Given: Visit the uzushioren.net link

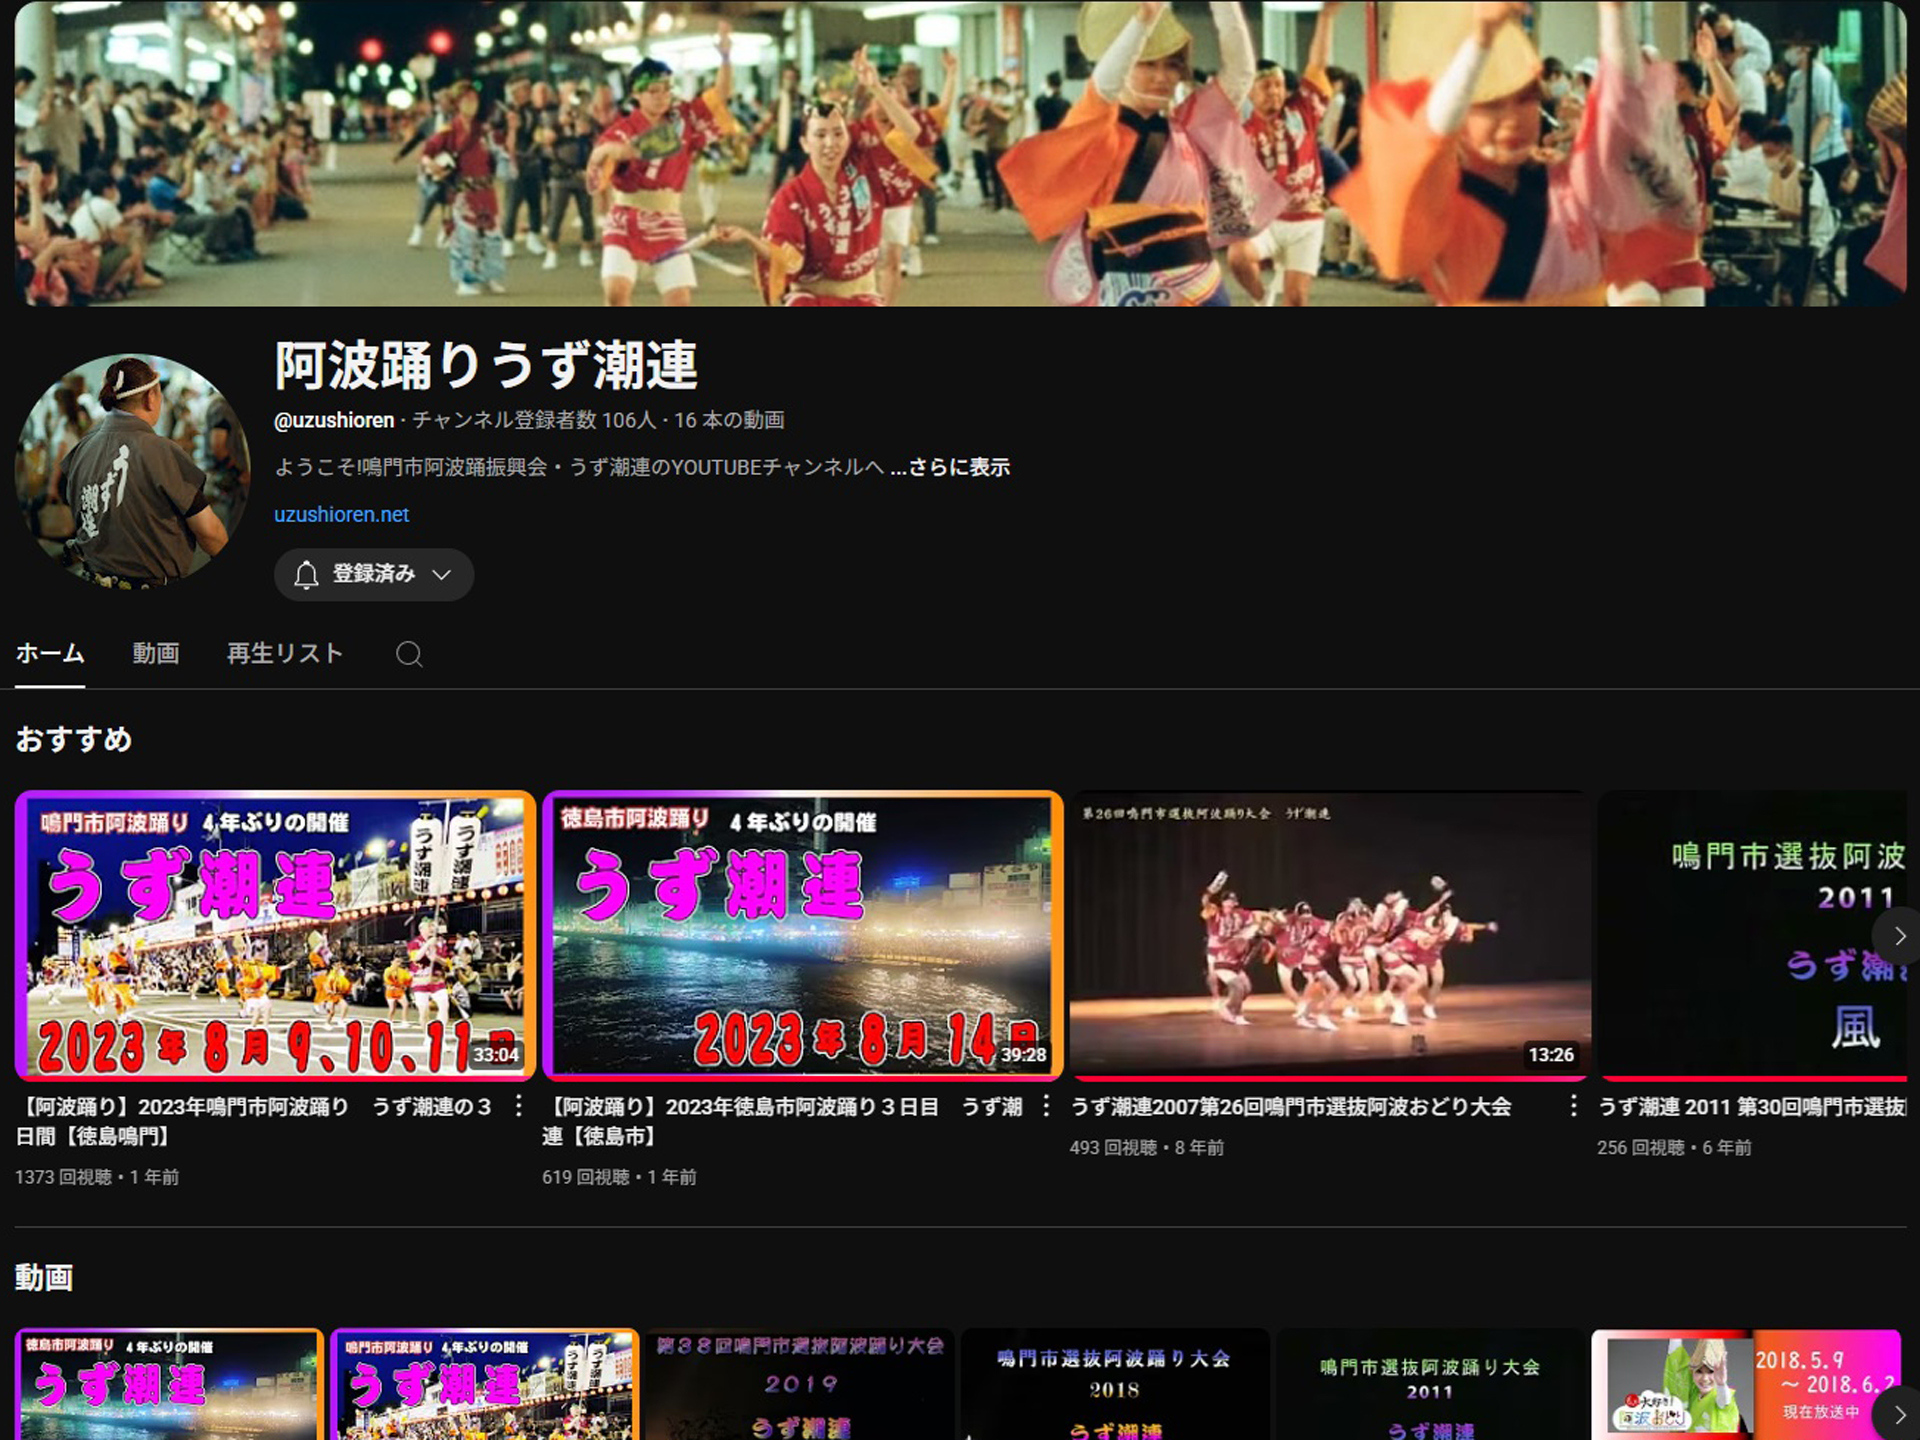Looking at the screenshot, I should pyautogui.click(x=342, y=514).
